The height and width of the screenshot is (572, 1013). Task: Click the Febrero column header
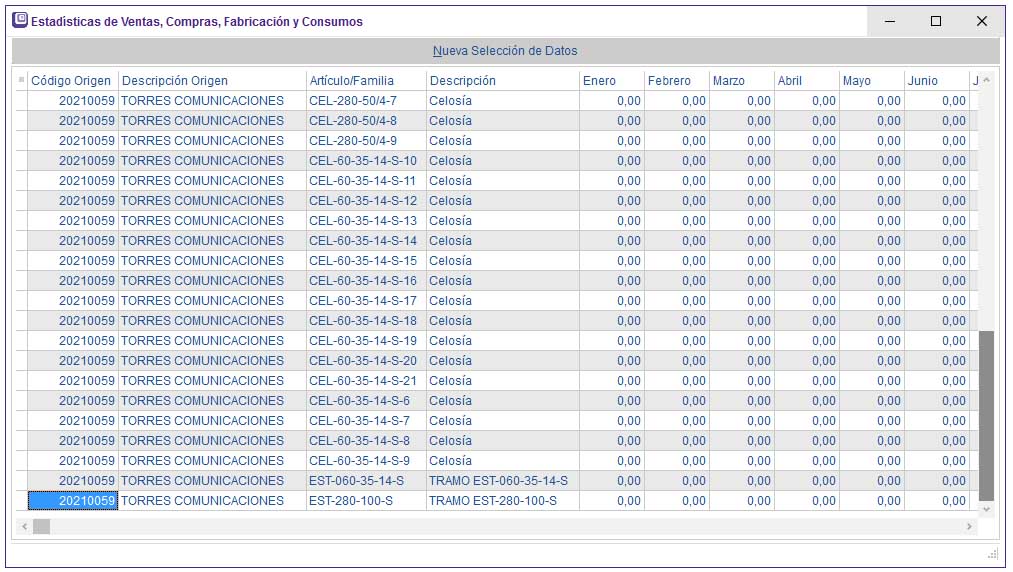click(x=676, y=81)
